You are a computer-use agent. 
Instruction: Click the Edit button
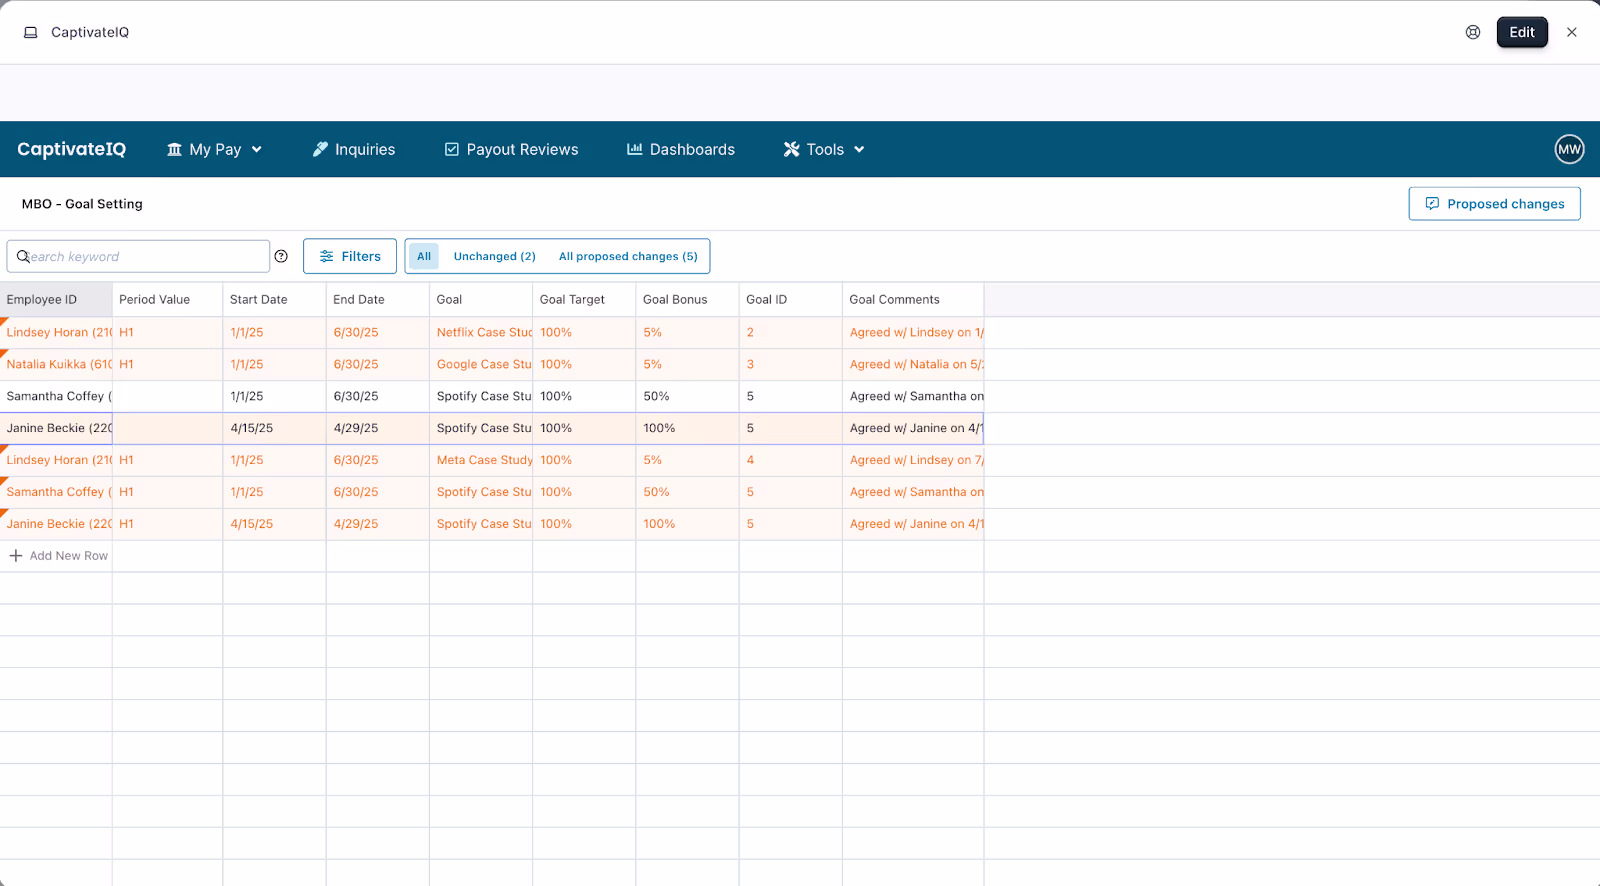[x=1522, y=32]
